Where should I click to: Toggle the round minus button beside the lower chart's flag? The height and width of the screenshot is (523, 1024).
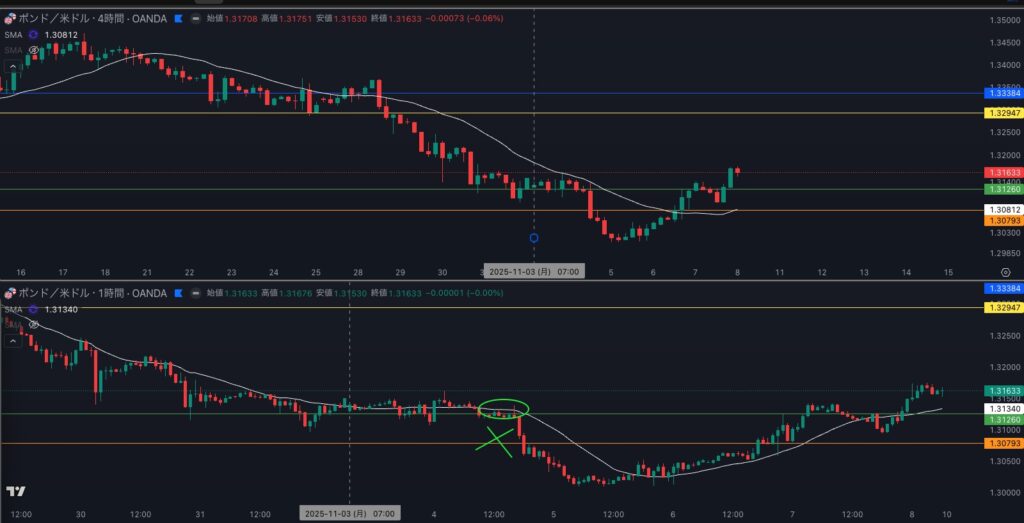coord(193,293)
